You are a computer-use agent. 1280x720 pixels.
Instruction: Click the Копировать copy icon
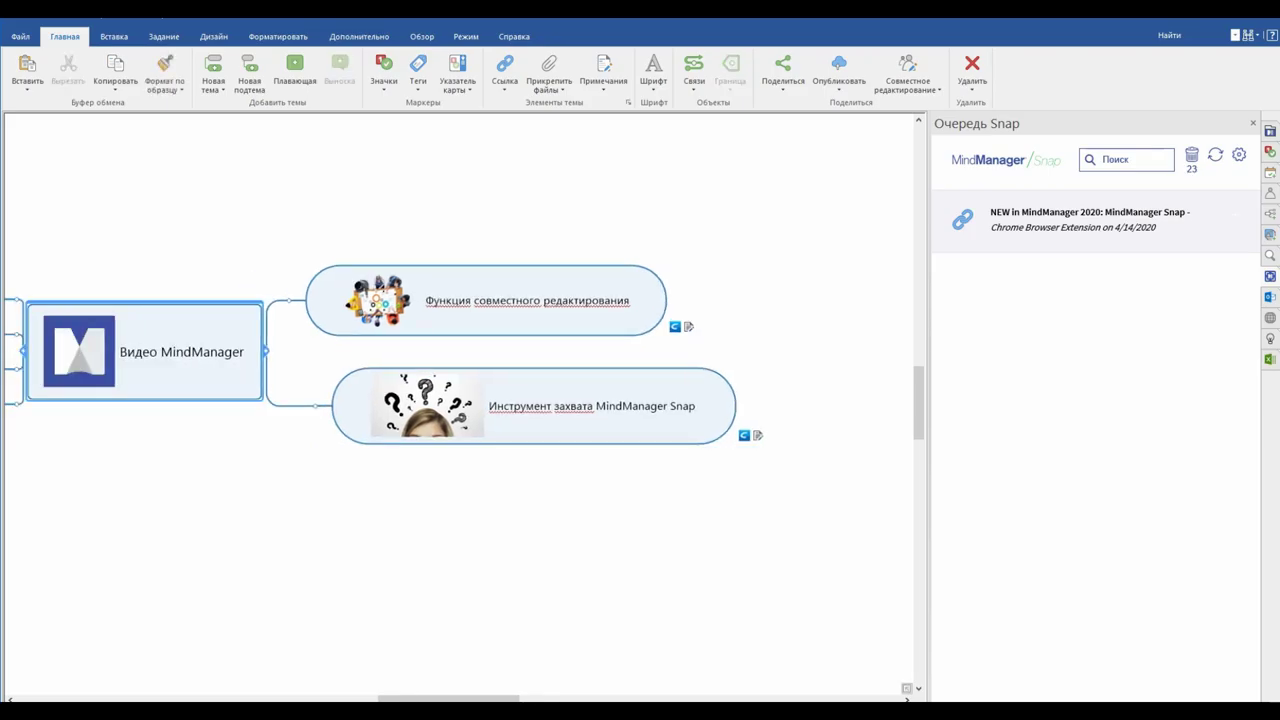pyautogui.click(x=115, y=64)
